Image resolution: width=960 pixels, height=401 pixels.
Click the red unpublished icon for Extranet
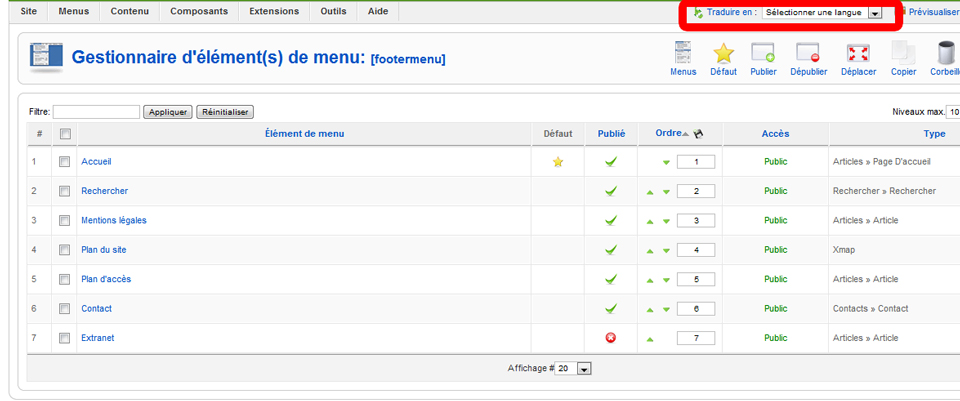click(611, 338)
